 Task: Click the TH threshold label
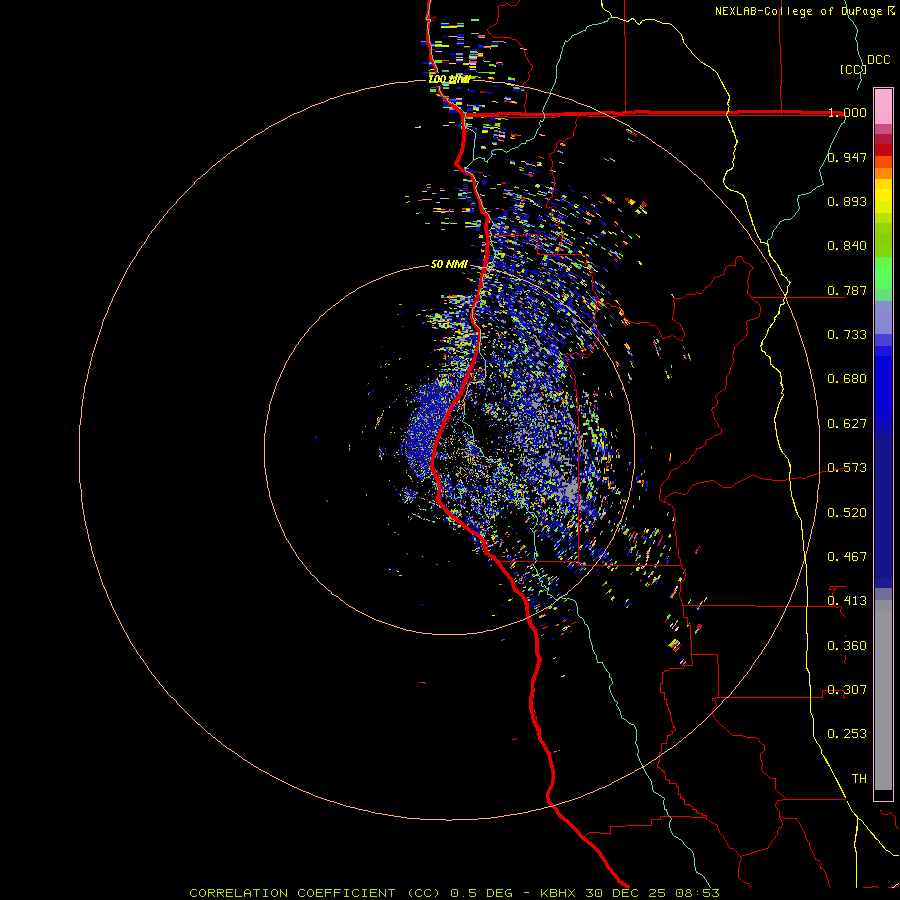click(859, 779)
